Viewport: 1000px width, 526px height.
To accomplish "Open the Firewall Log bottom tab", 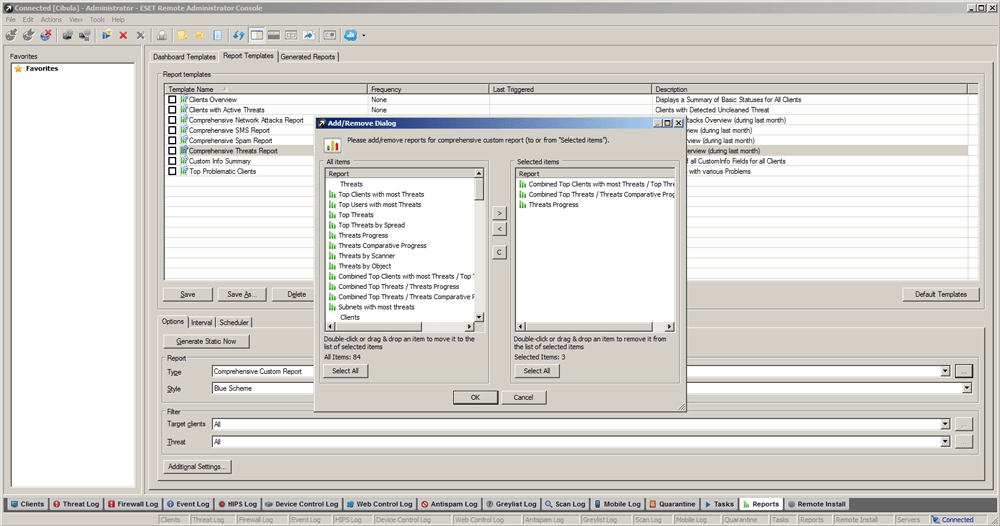I will tap(133, 504).
